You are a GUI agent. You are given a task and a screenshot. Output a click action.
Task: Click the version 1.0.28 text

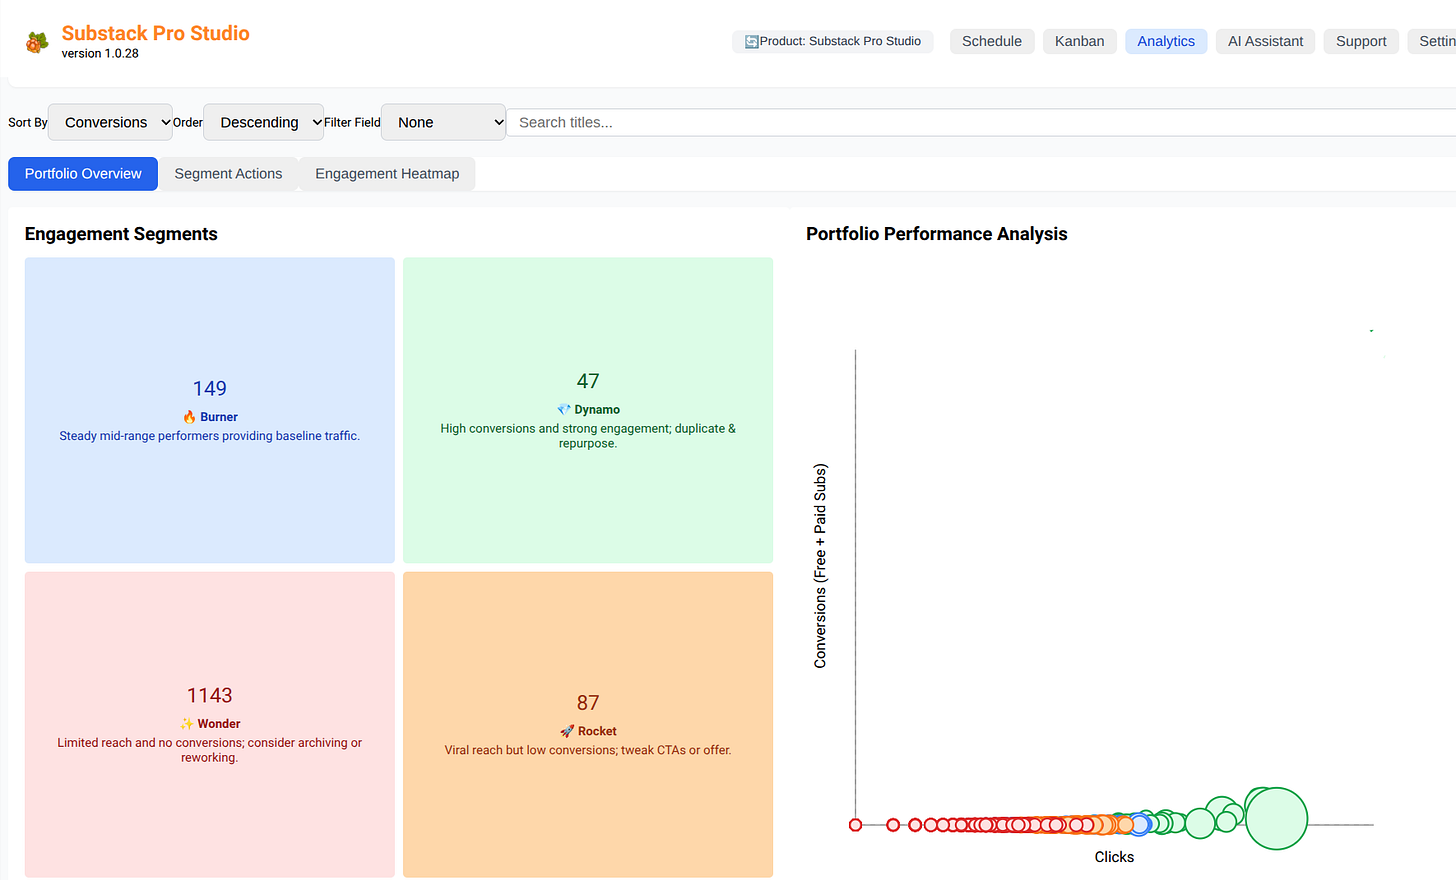pos(100,54)
